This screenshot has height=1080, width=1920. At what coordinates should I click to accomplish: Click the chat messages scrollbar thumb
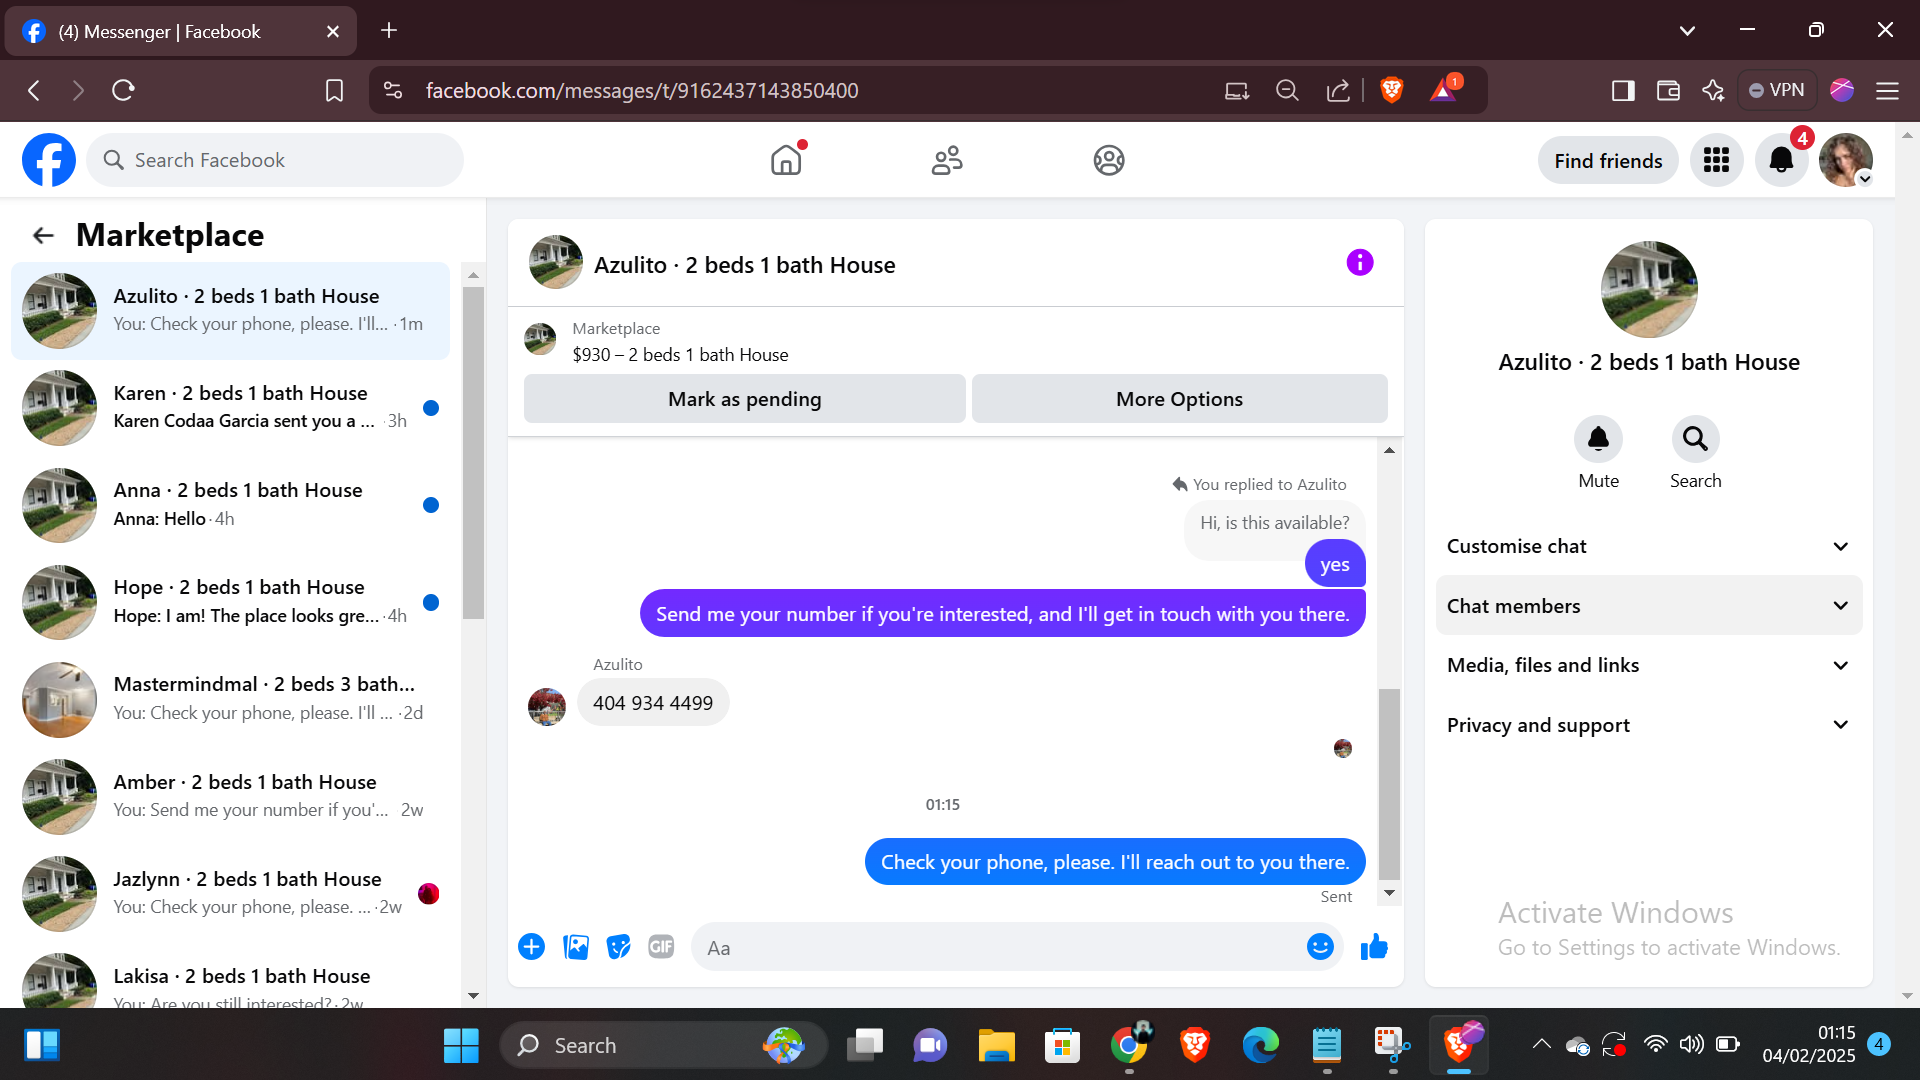point(1389,783)
